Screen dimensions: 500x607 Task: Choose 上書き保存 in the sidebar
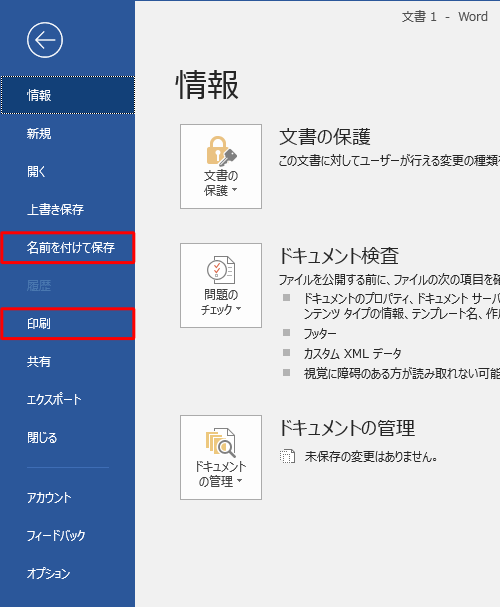68,209
